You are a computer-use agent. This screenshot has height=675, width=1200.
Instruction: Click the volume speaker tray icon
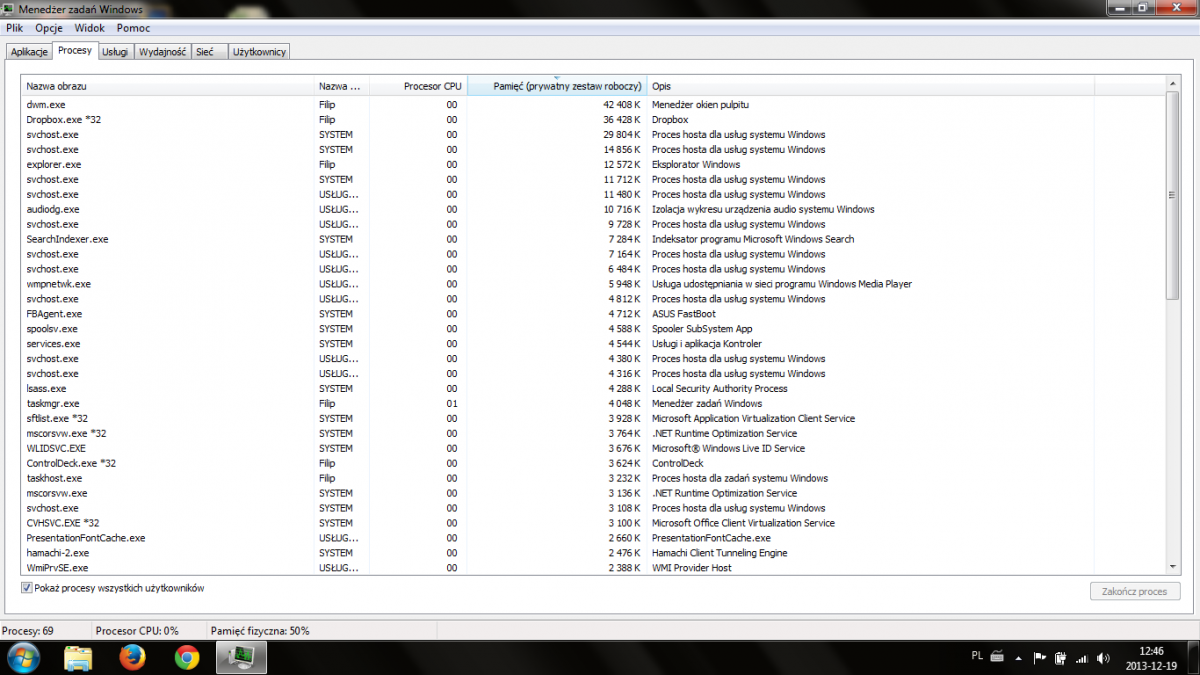[x=1102, y=658]
